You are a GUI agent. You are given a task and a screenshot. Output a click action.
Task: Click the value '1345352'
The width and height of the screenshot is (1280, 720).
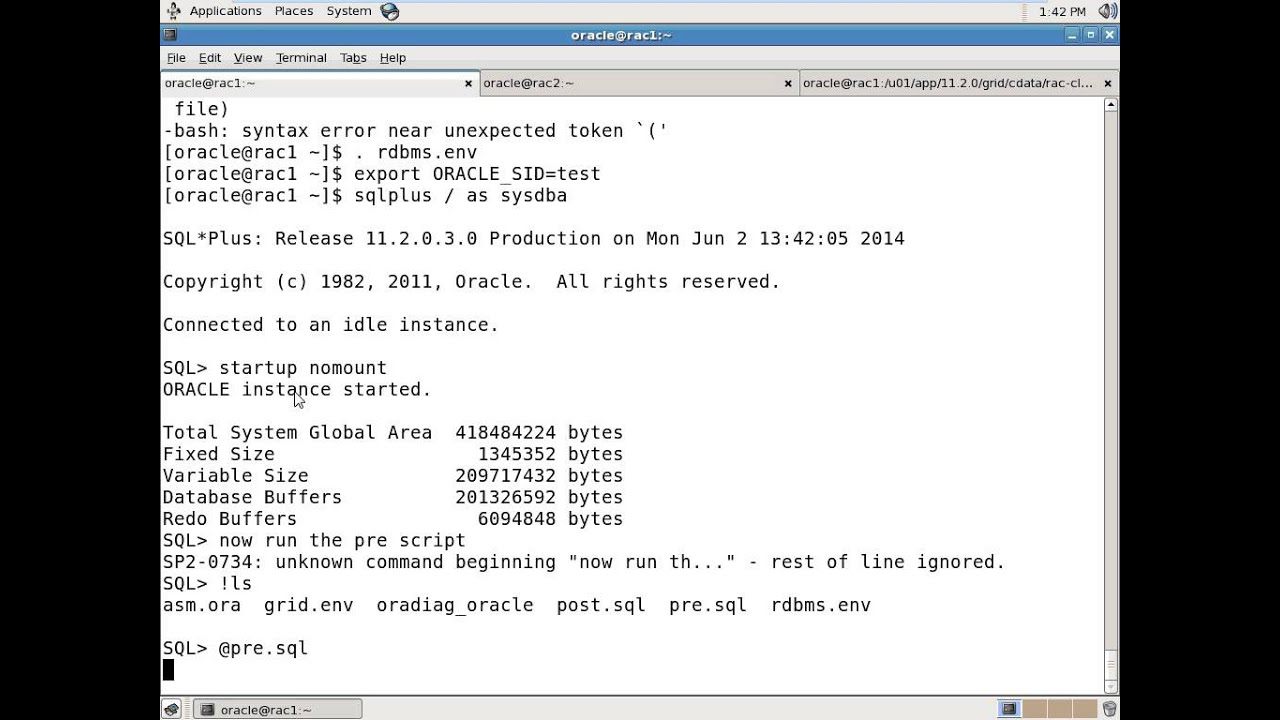click(516, 454)
